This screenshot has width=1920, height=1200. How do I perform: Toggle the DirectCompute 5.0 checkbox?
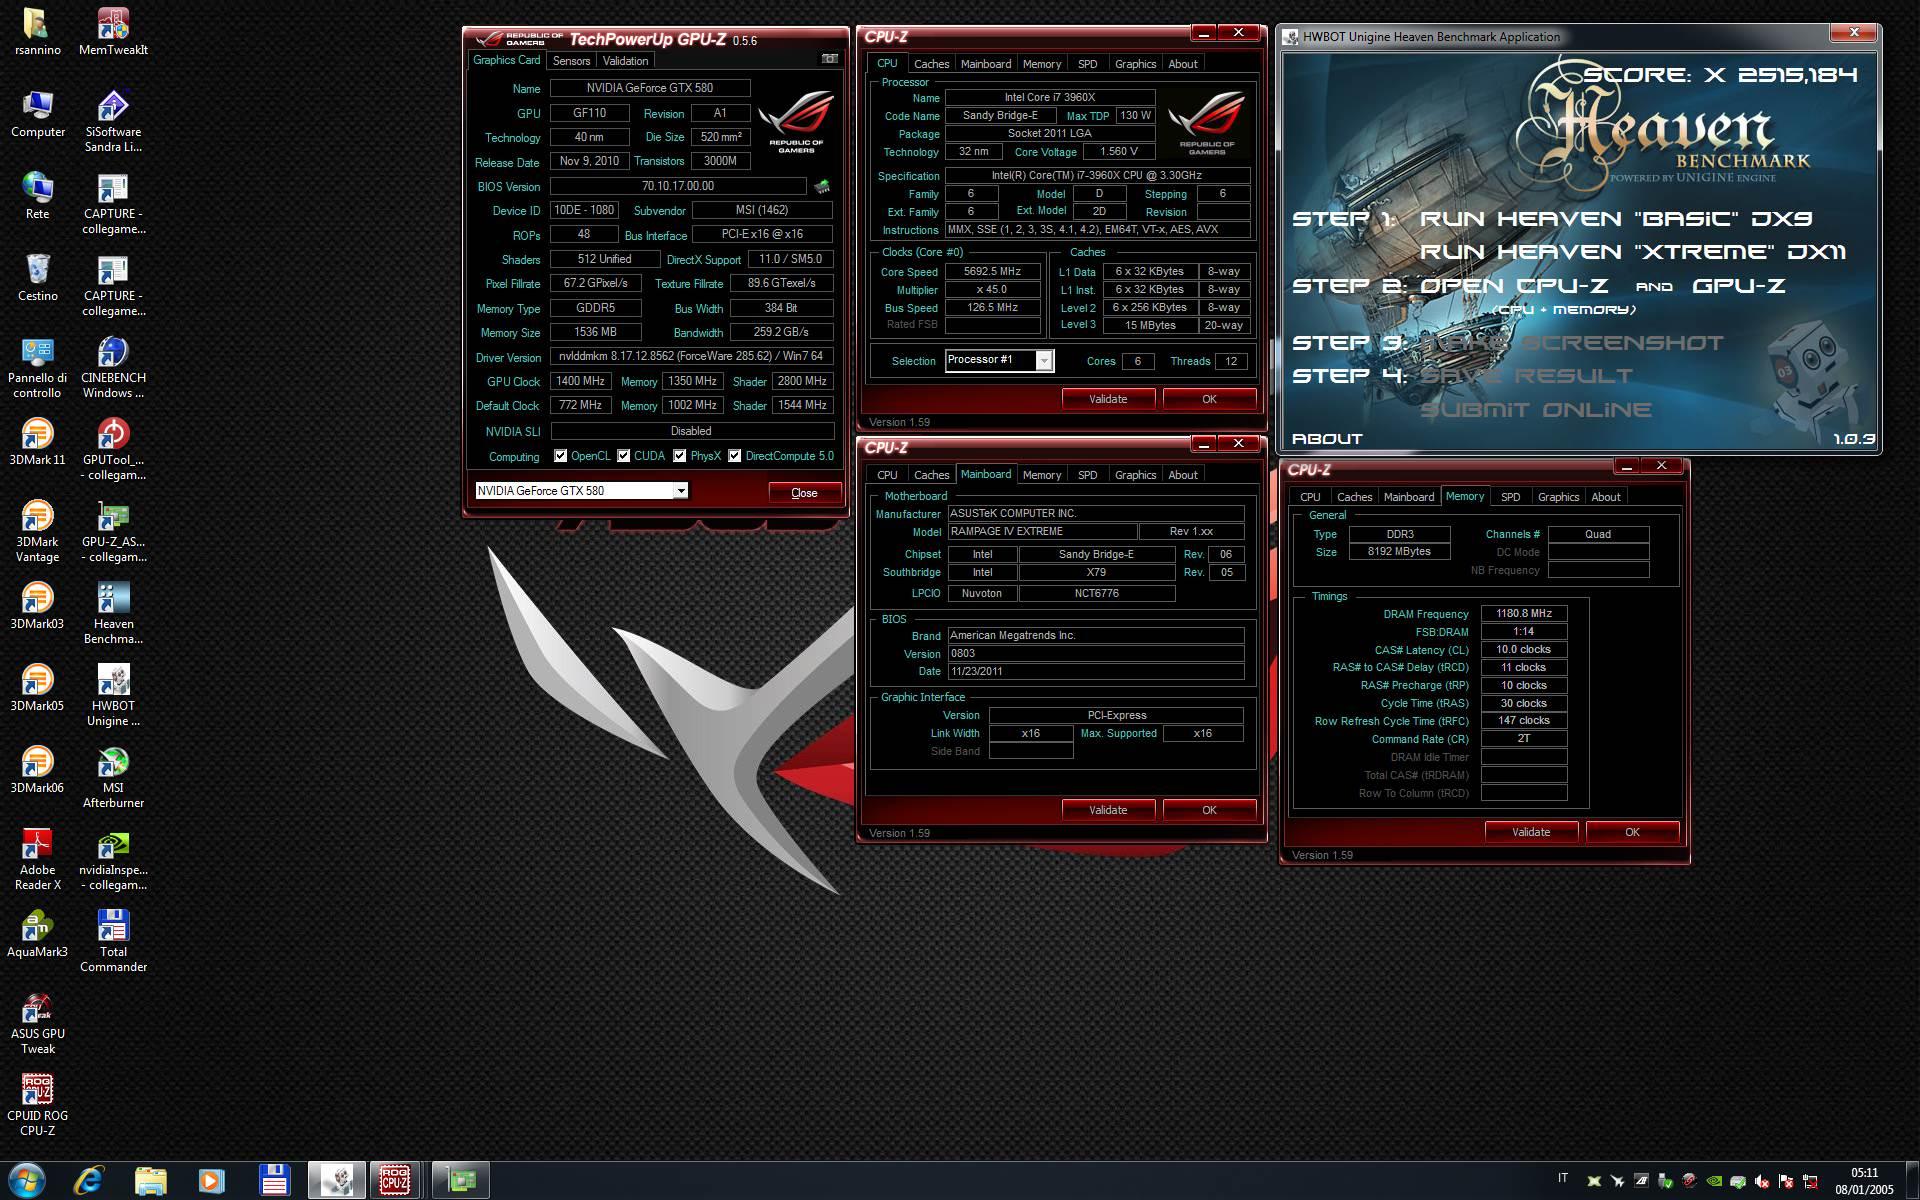pos(735,456)
